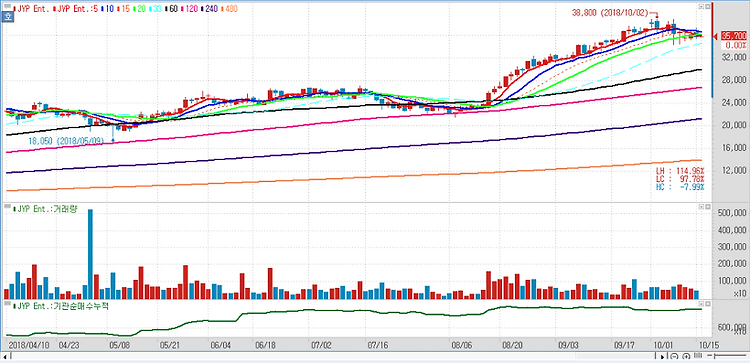The height and width of the screenshot is (363, 750).
Task: Adjust the zoom slider at bottom right
Action: (x=727, y=356)
